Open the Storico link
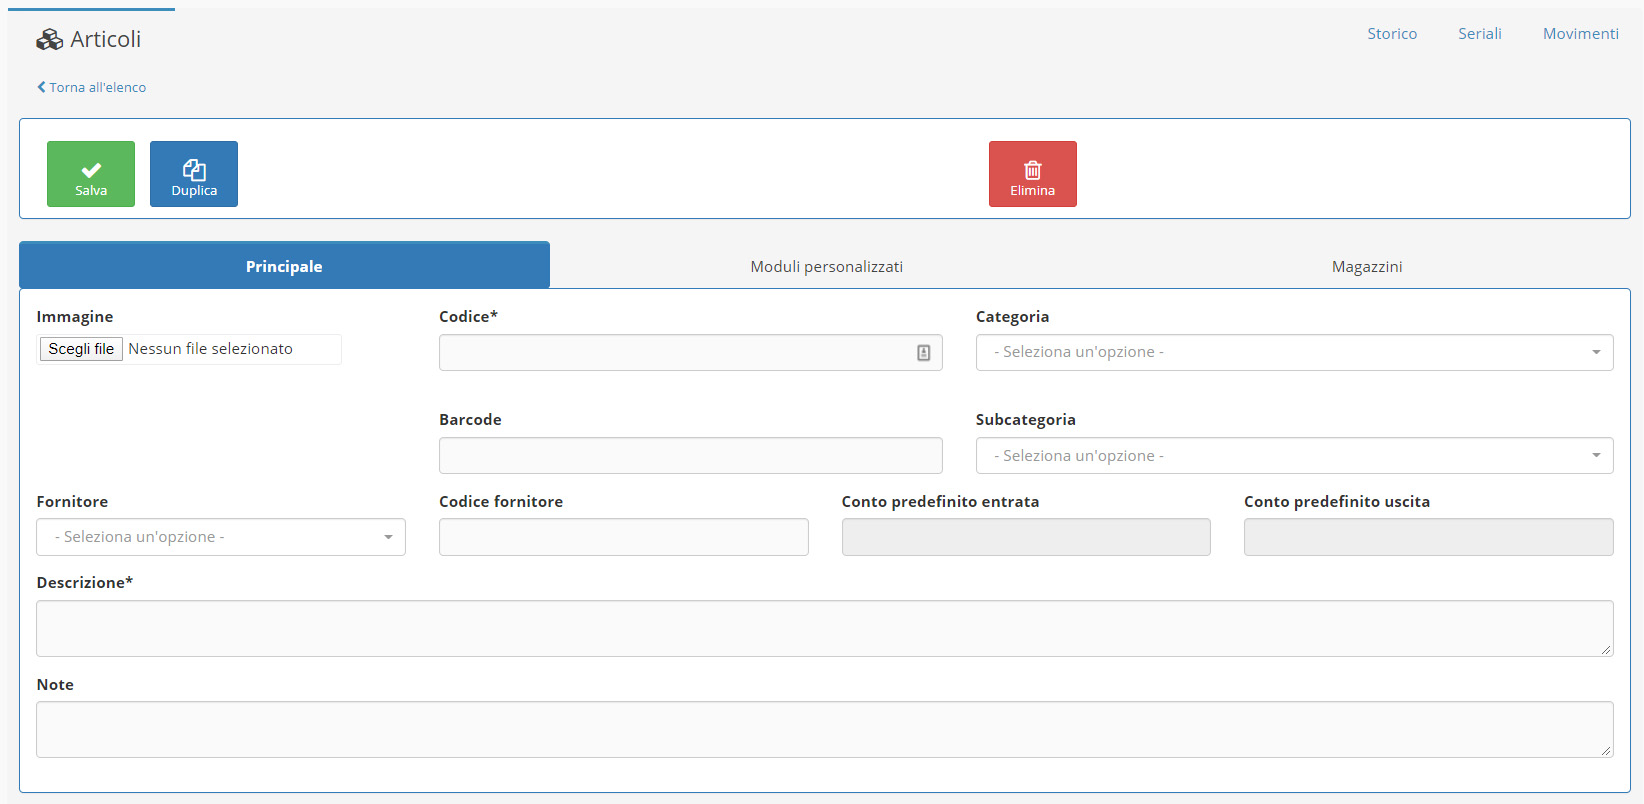The width and height of the screenshot is (1644, 804). click(1391, 34)
